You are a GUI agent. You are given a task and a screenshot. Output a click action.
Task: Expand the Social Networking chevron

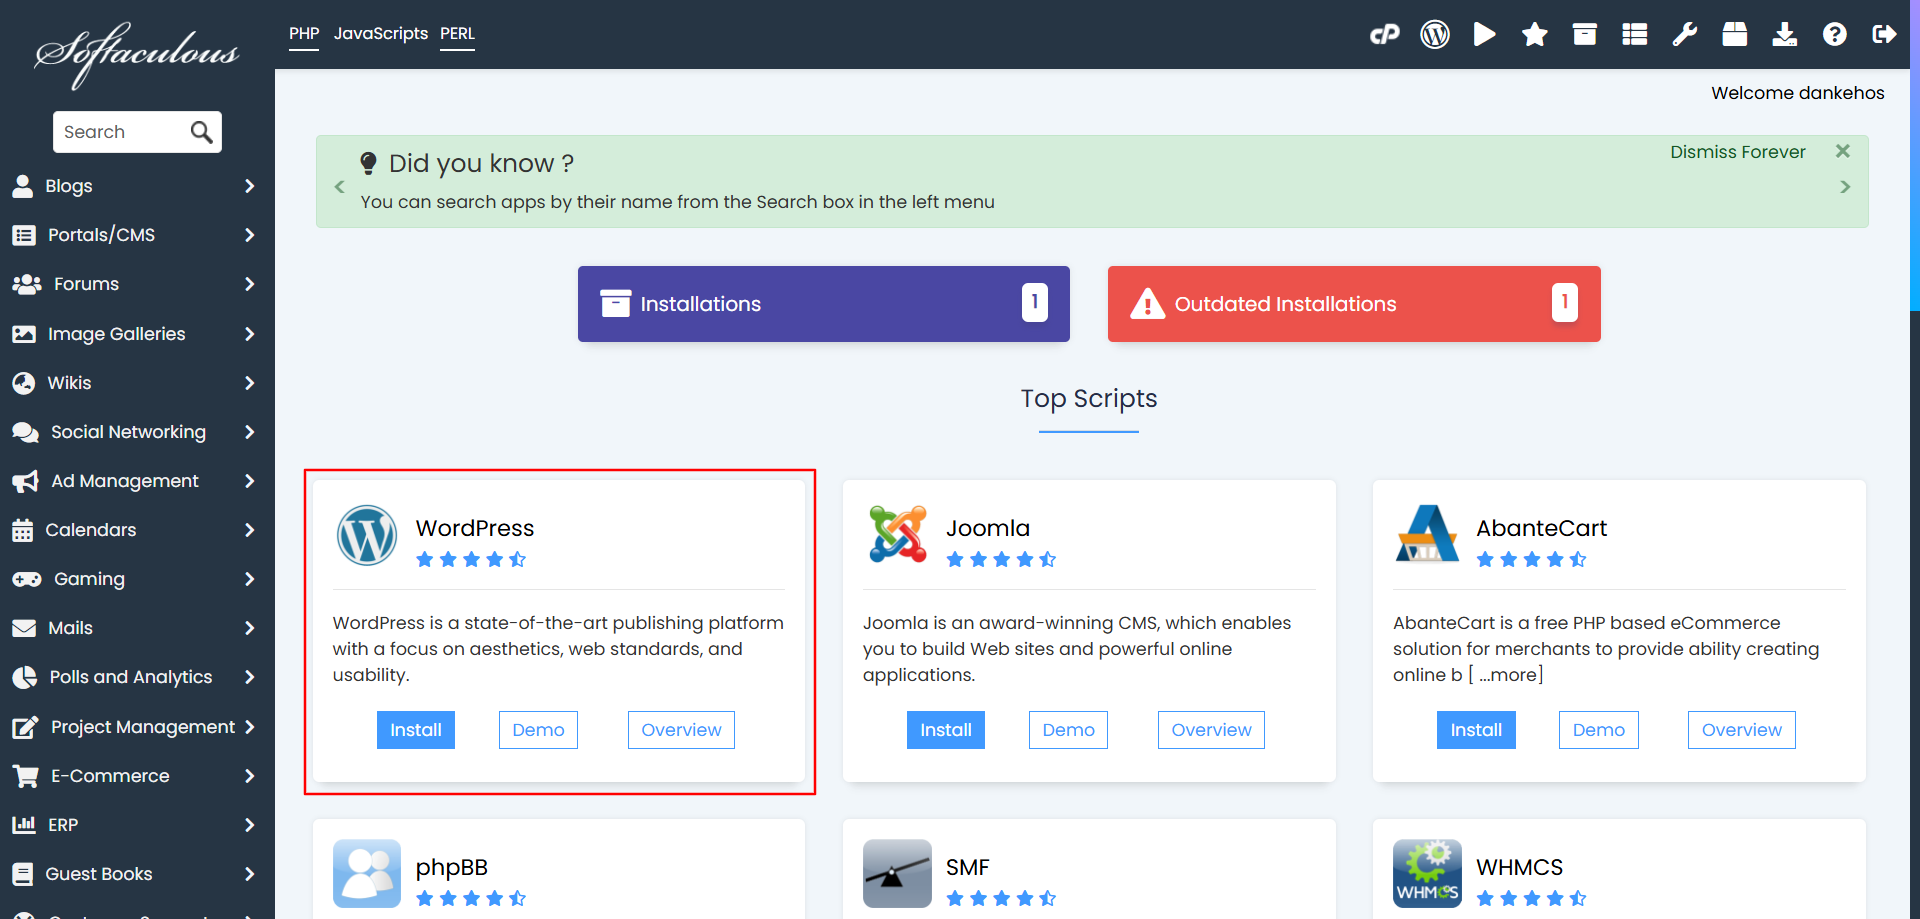coord(249,432)
